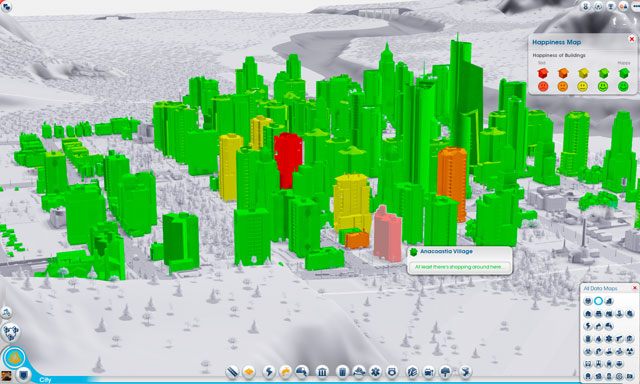The width and height of the screenshot is (640, 384).
Task: Click the City label on bottom-left bar
Action: [x=45, y=380]
